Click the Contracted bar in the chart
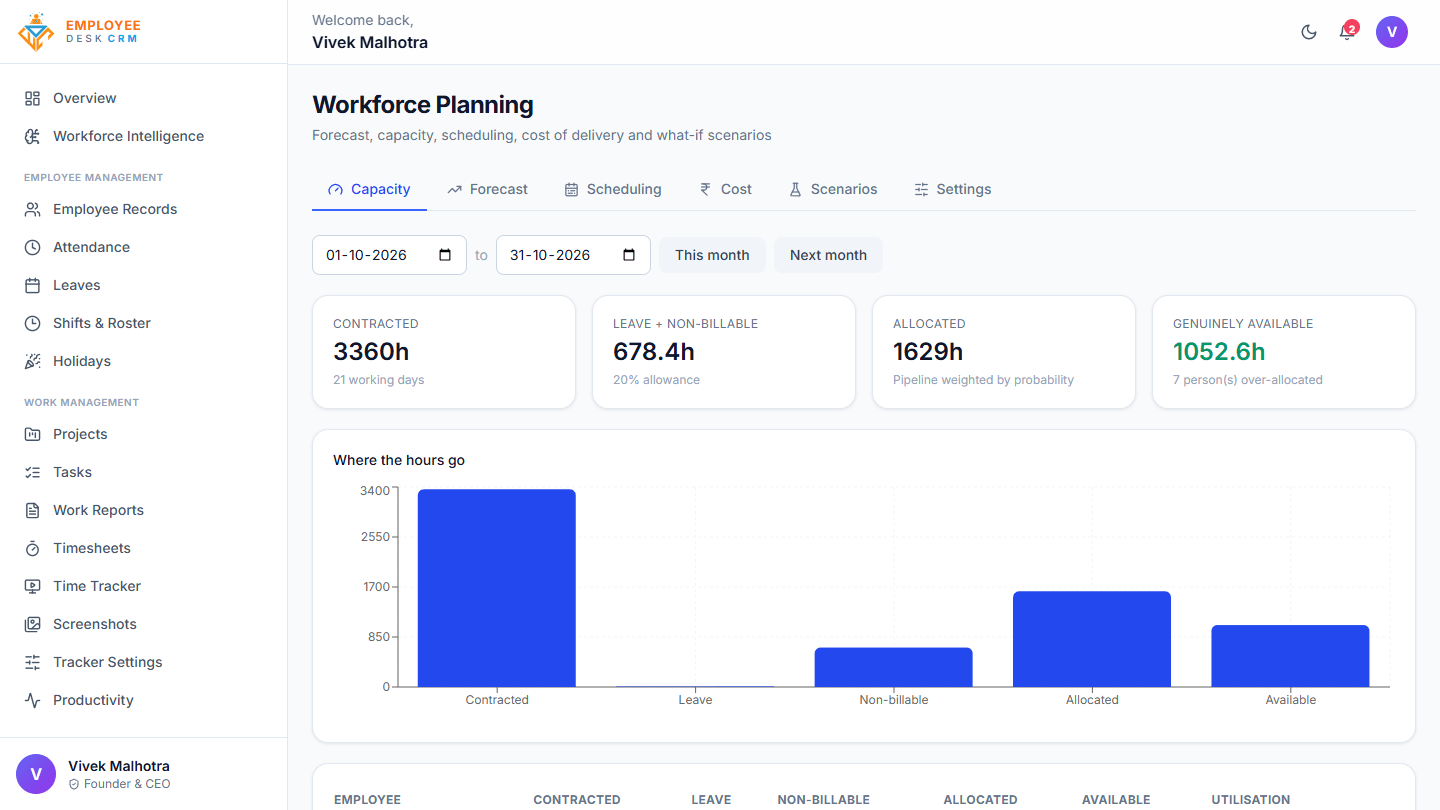Screen dimensions: 1440x810 pos(497,588)
